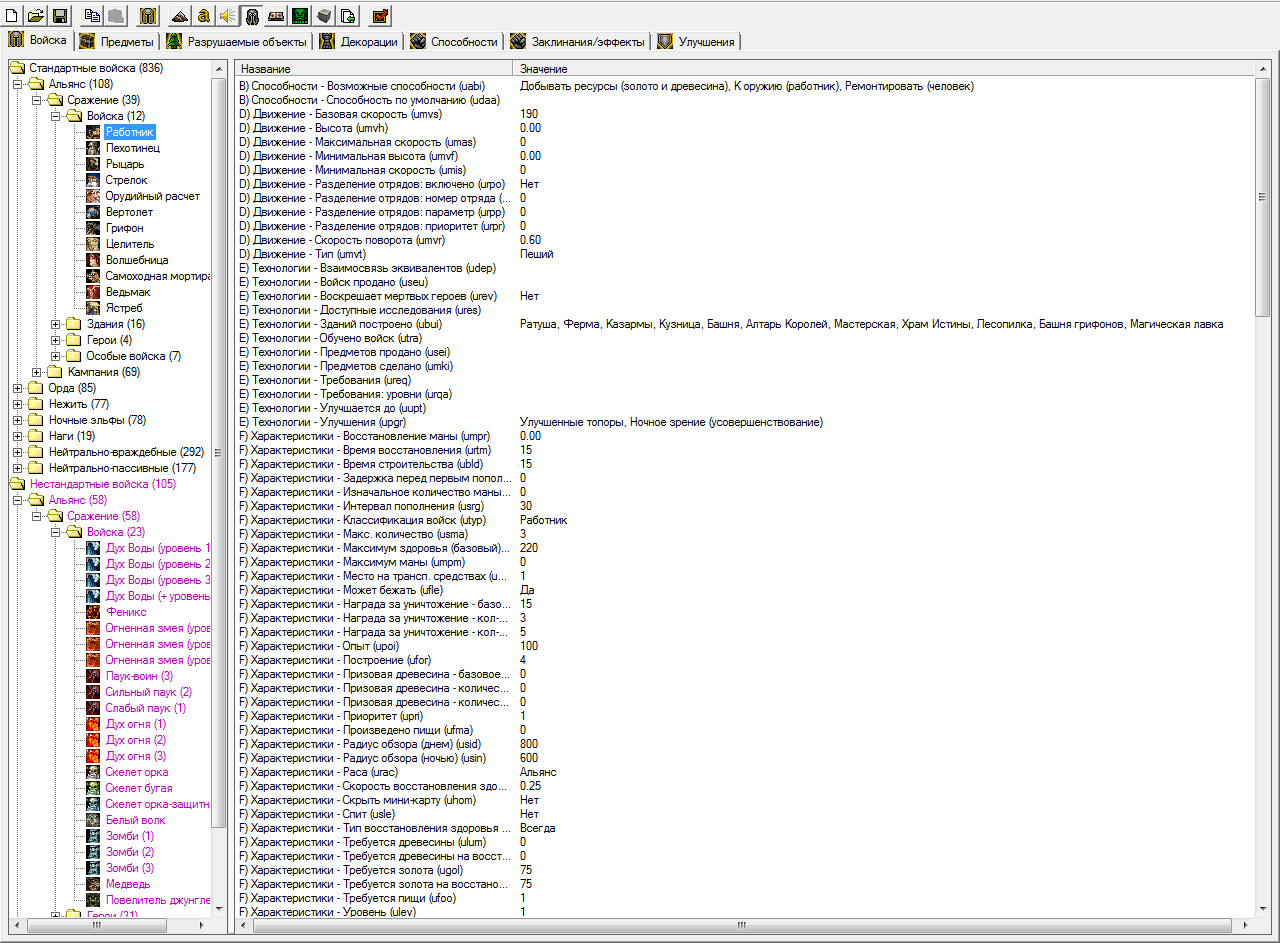Select the Феникс custom unit
This screenshot has height=943, width=1280.
click(x=126, y=612)
